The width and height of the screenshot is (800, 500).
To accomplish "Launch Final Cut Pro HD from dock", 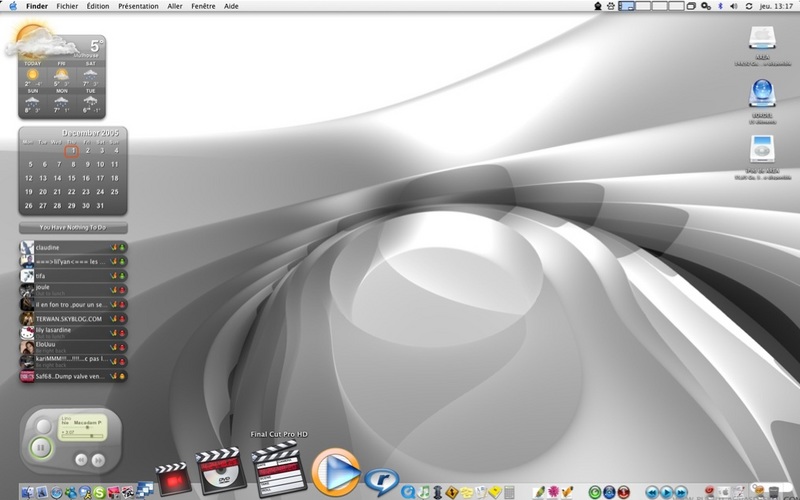I will click(279, 468).
